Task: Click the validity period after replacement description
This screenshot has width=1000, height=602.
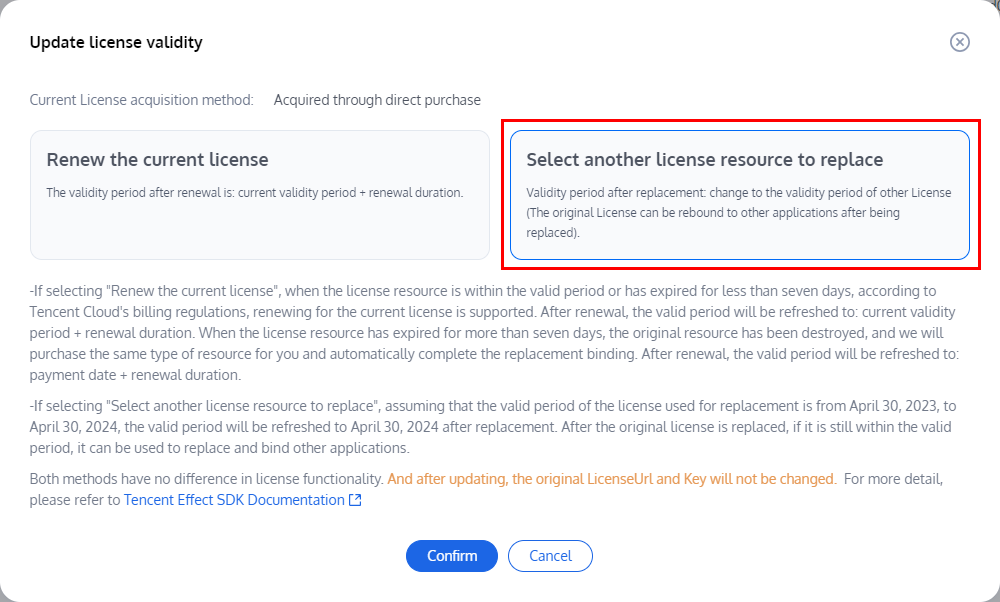Action: tap(738, 212)
